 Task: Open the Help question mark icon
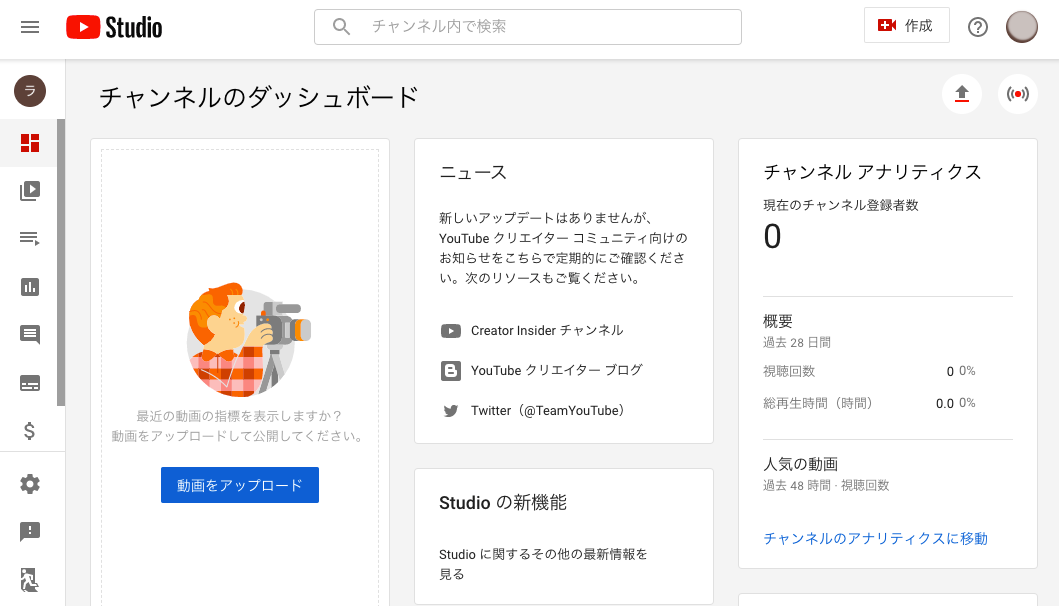tap(977, 27)
